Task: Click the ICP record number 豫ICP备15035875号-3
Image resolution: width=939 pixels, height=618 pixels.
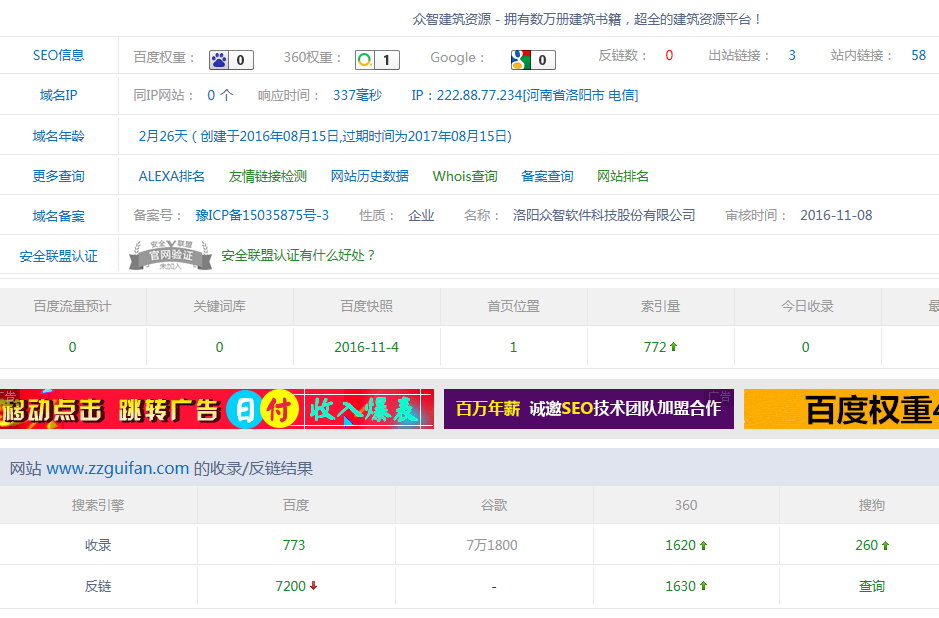Action: pos(262,216)
